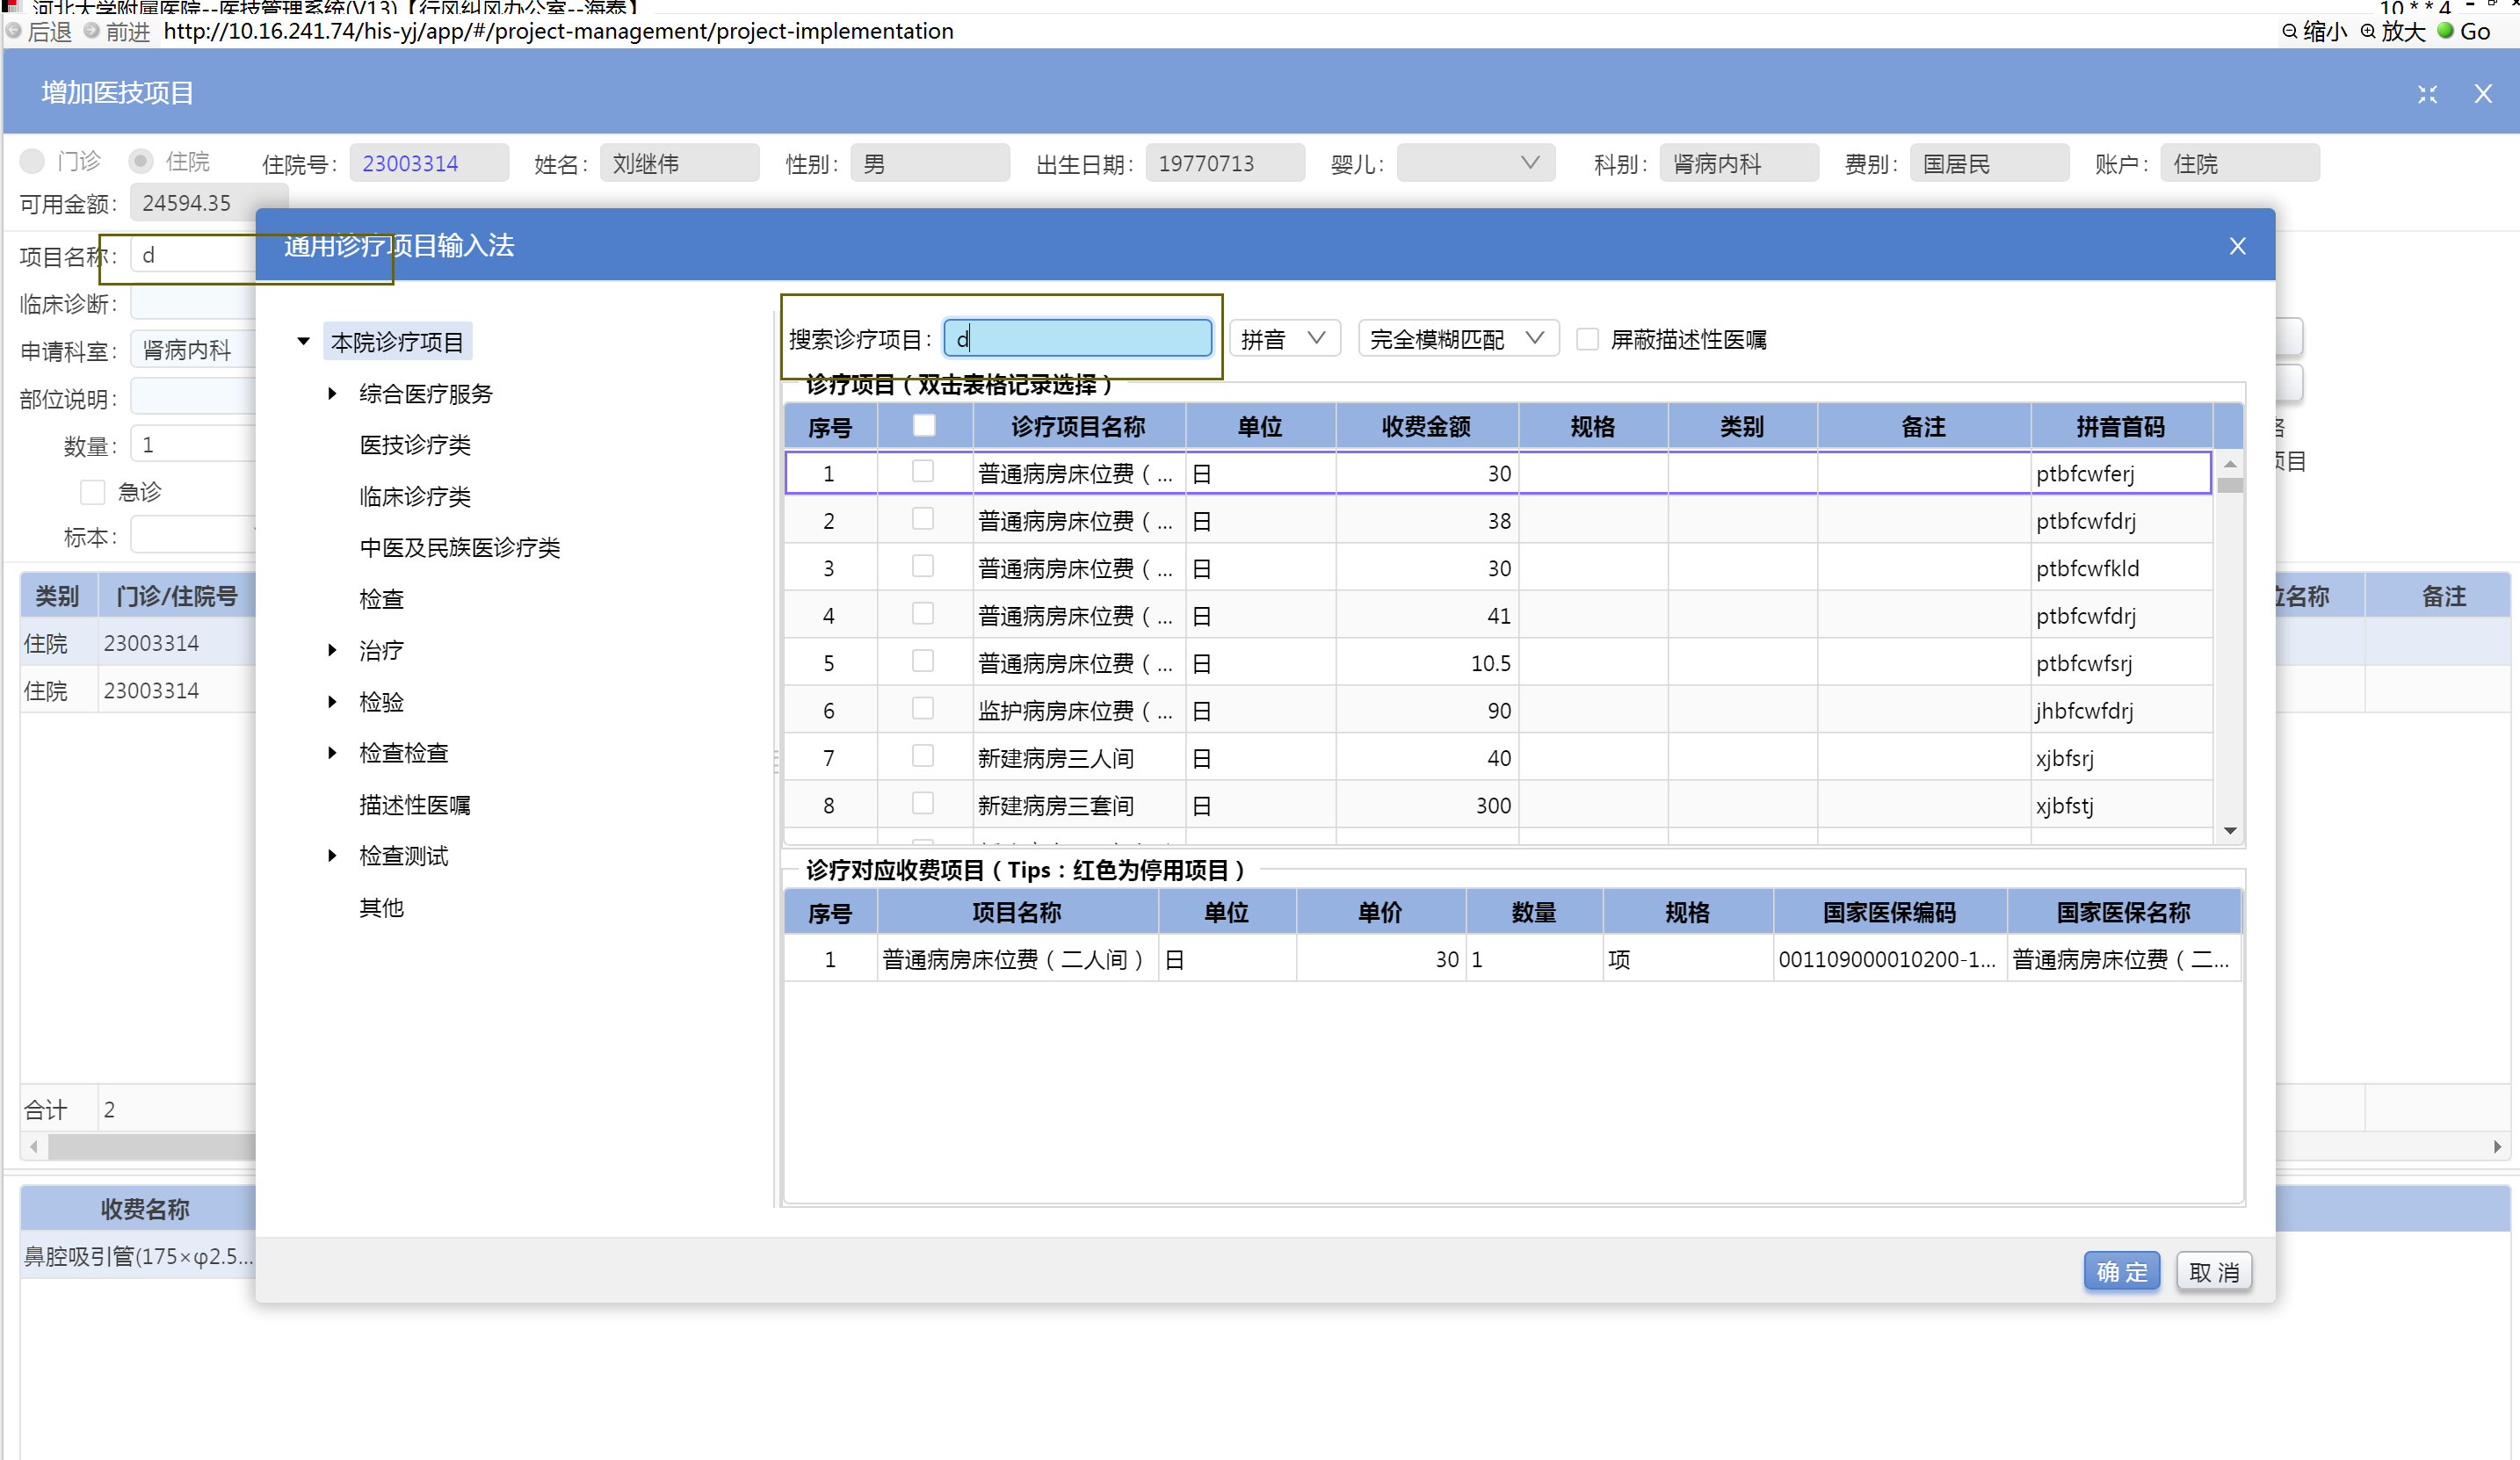This screenshot has width=2520, height=1460.
Task: Click the 取消 button
Action: [2213, 1271]
